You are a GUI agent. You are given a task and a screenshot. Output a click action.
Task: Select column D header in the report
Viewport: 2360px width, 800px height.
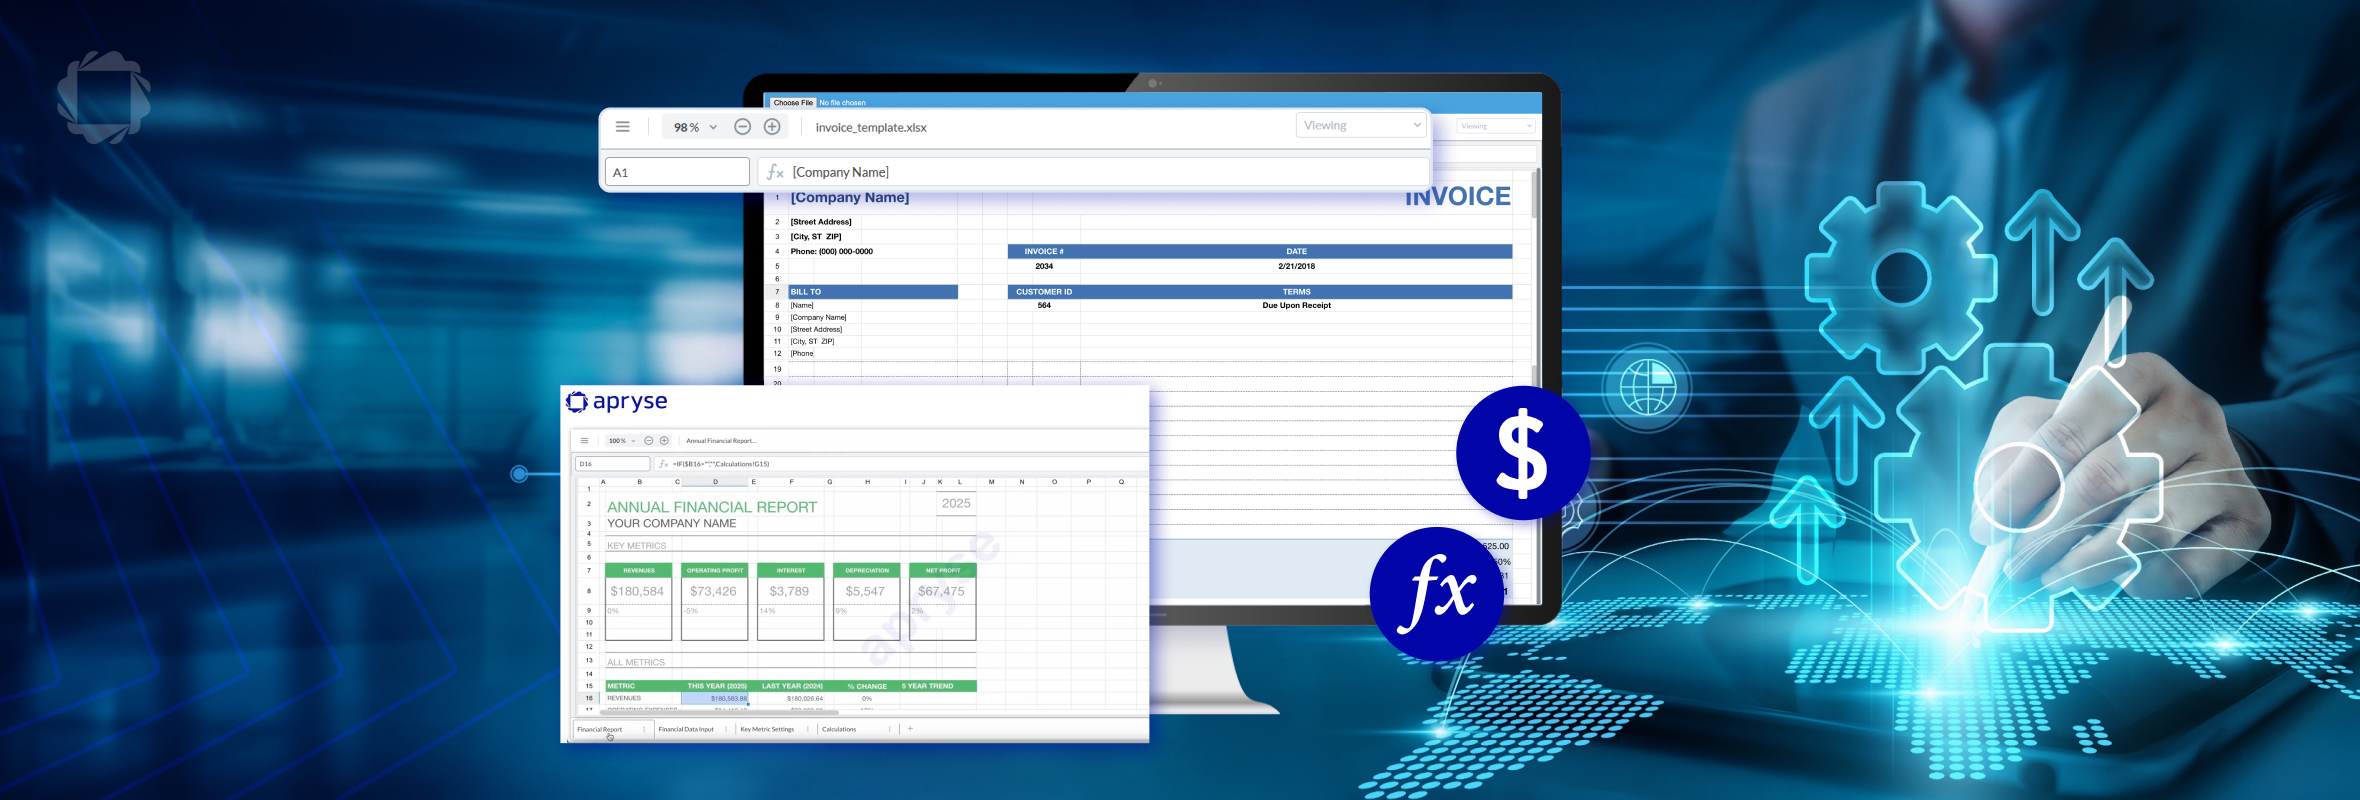(715, 482)
